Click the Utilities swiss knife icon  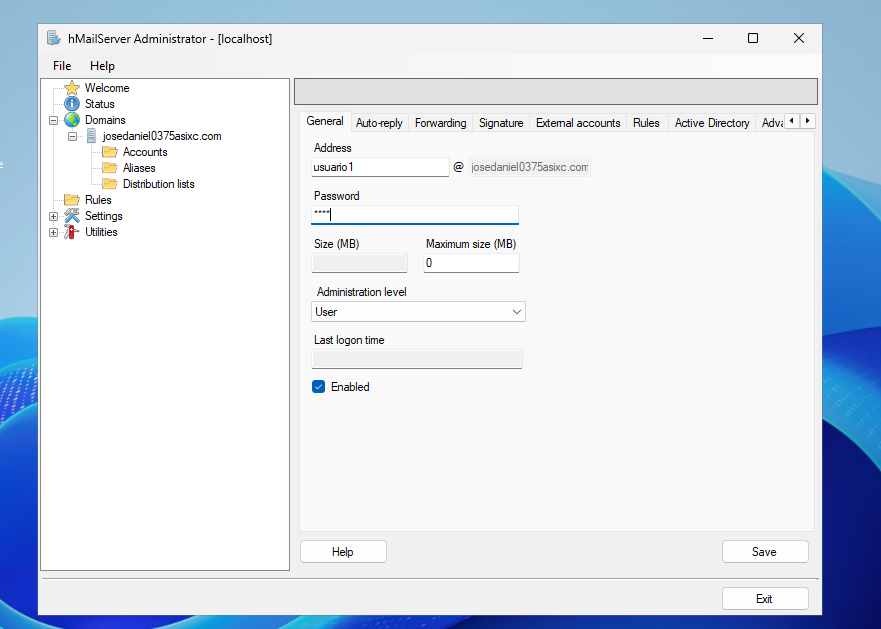(71, 232)
